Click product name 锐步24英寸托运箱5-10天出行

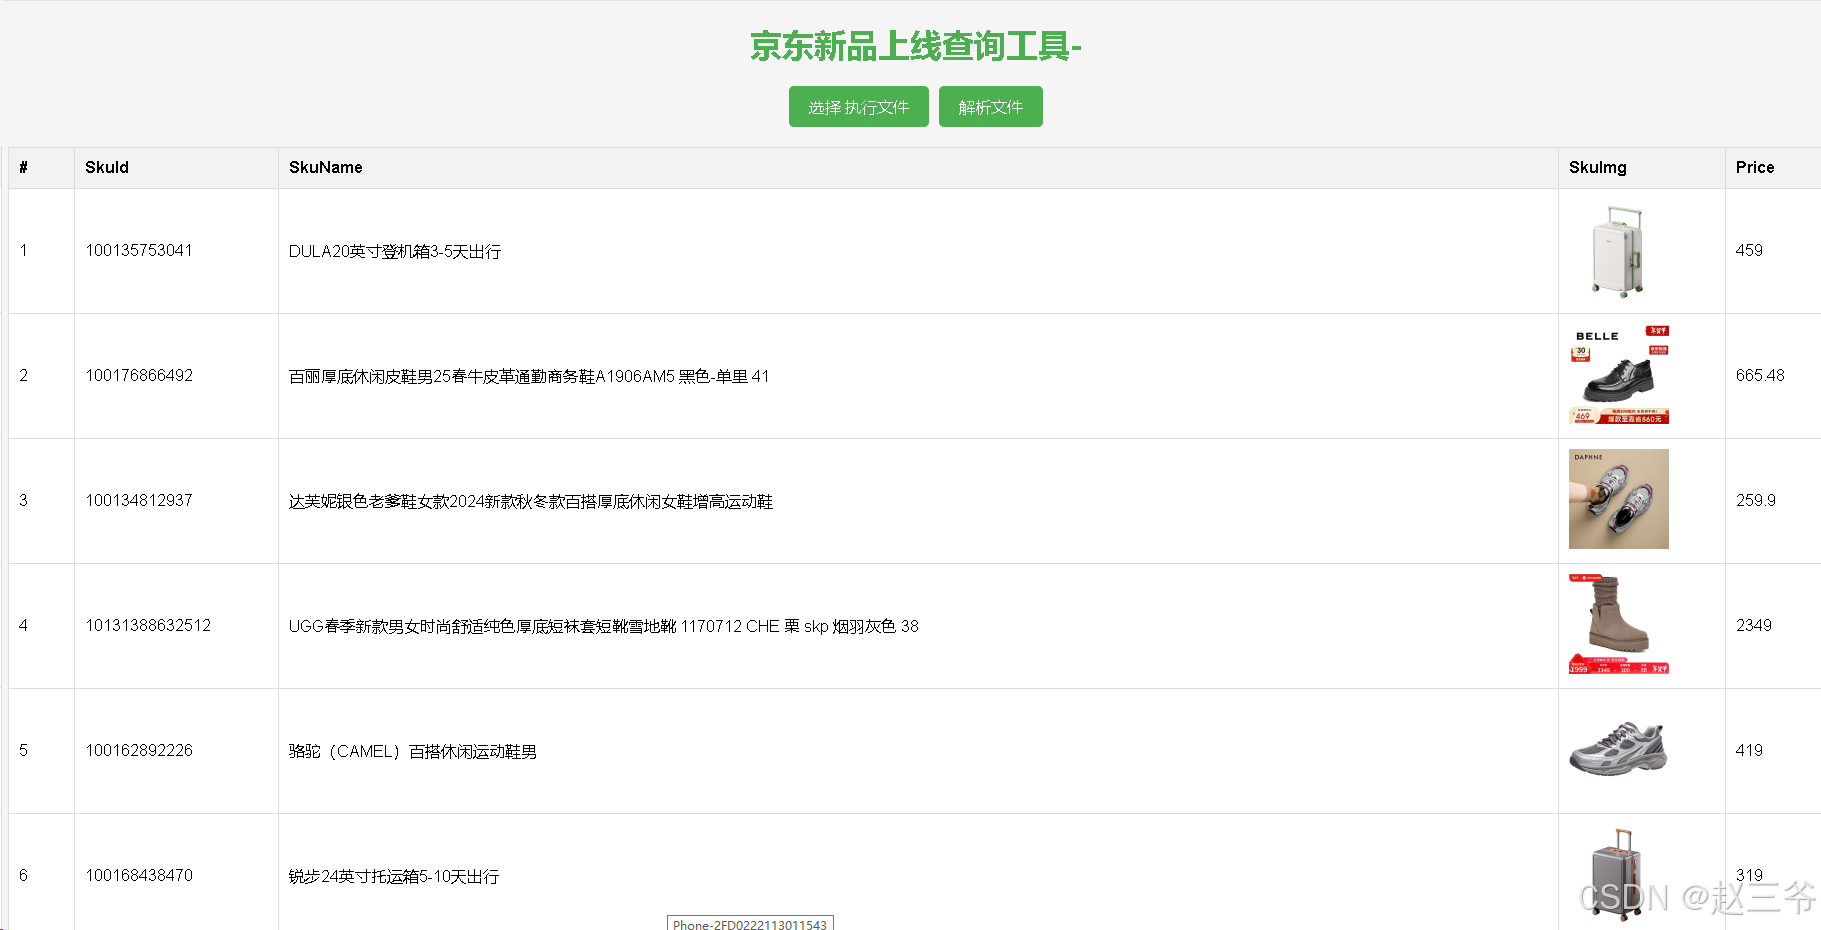click(394, 876)
